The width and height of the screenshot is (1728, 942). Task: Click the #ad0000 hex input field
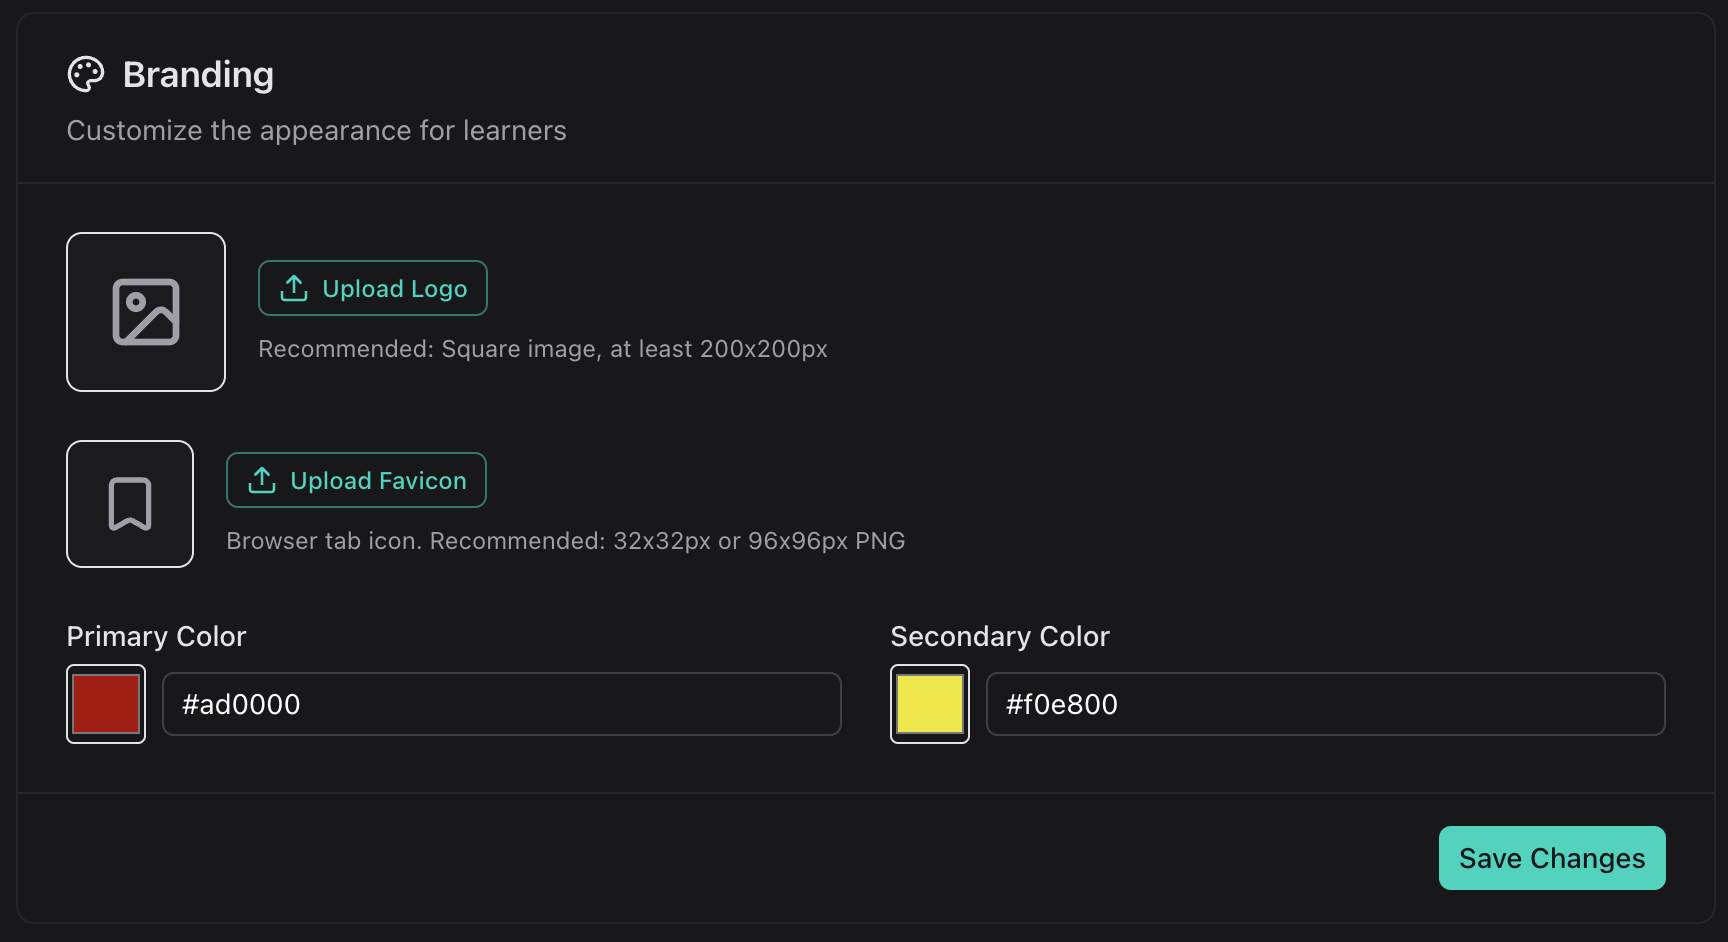[500, 704]
